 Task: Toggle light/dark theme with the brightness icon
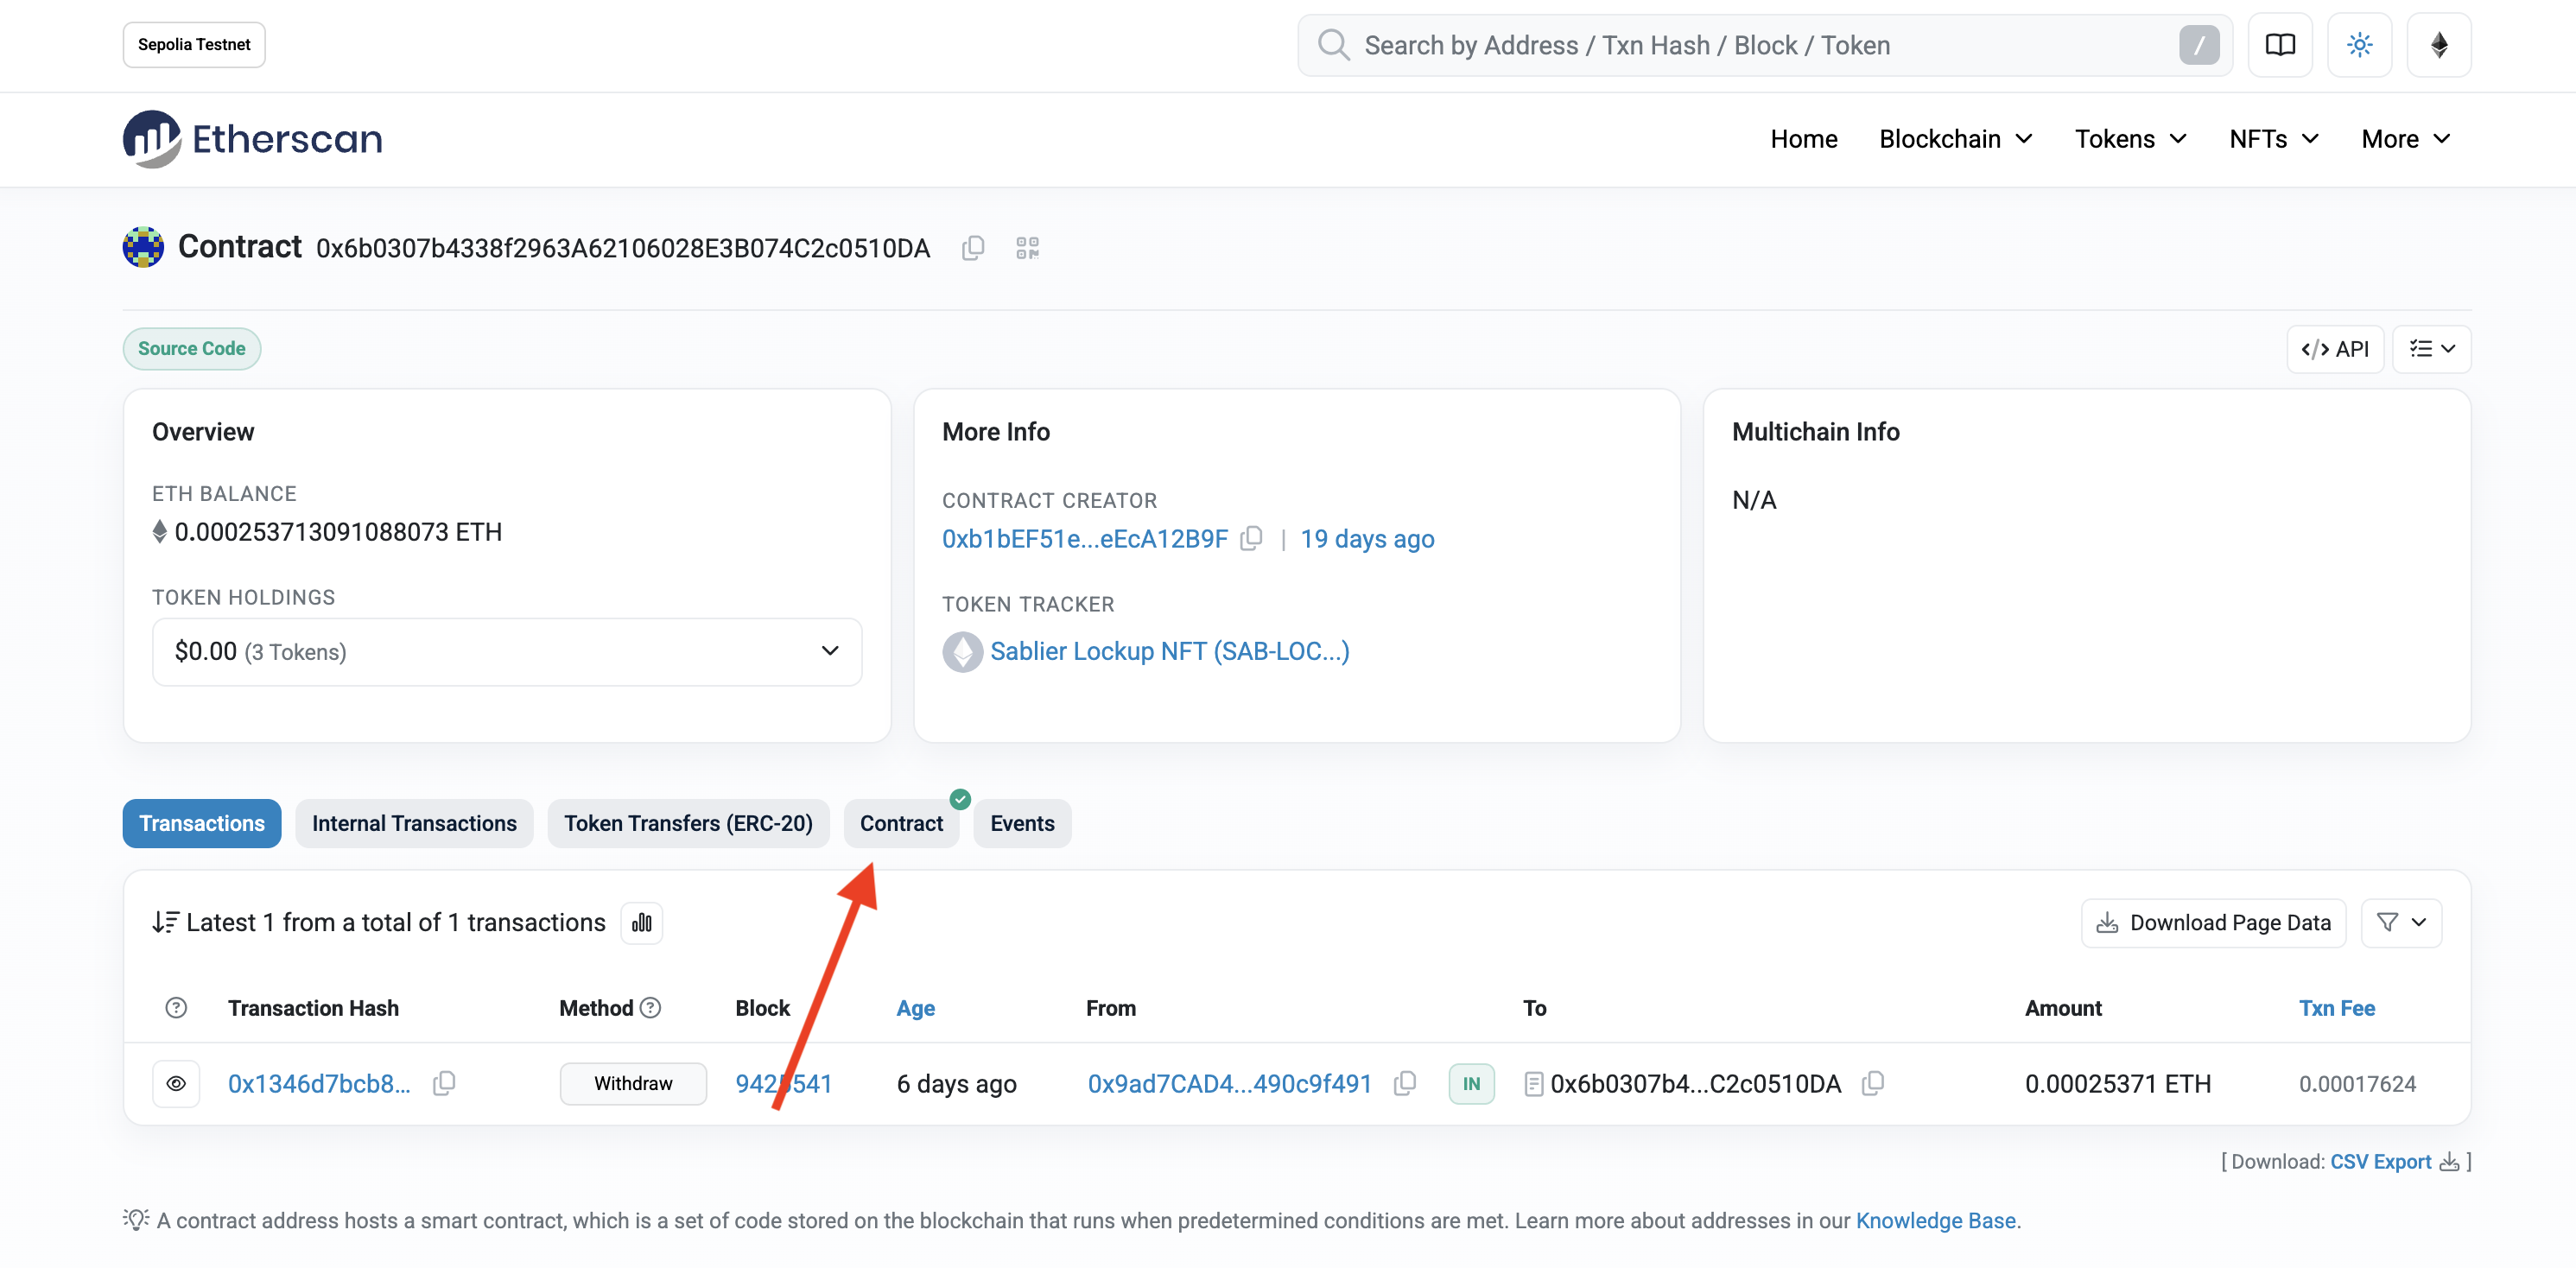pos(2359,44)
